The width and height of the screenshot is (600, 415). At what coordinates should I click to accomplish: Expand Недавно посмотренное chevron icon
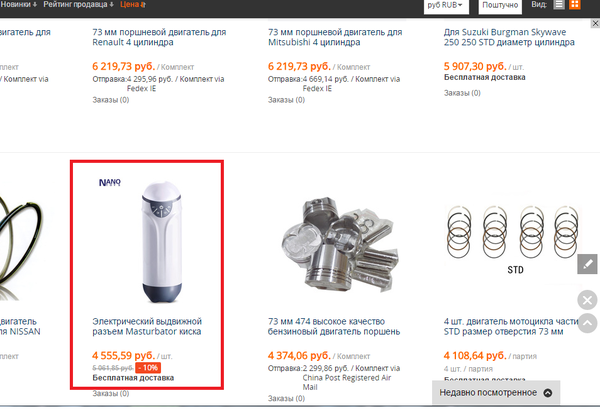pos(548,393)
